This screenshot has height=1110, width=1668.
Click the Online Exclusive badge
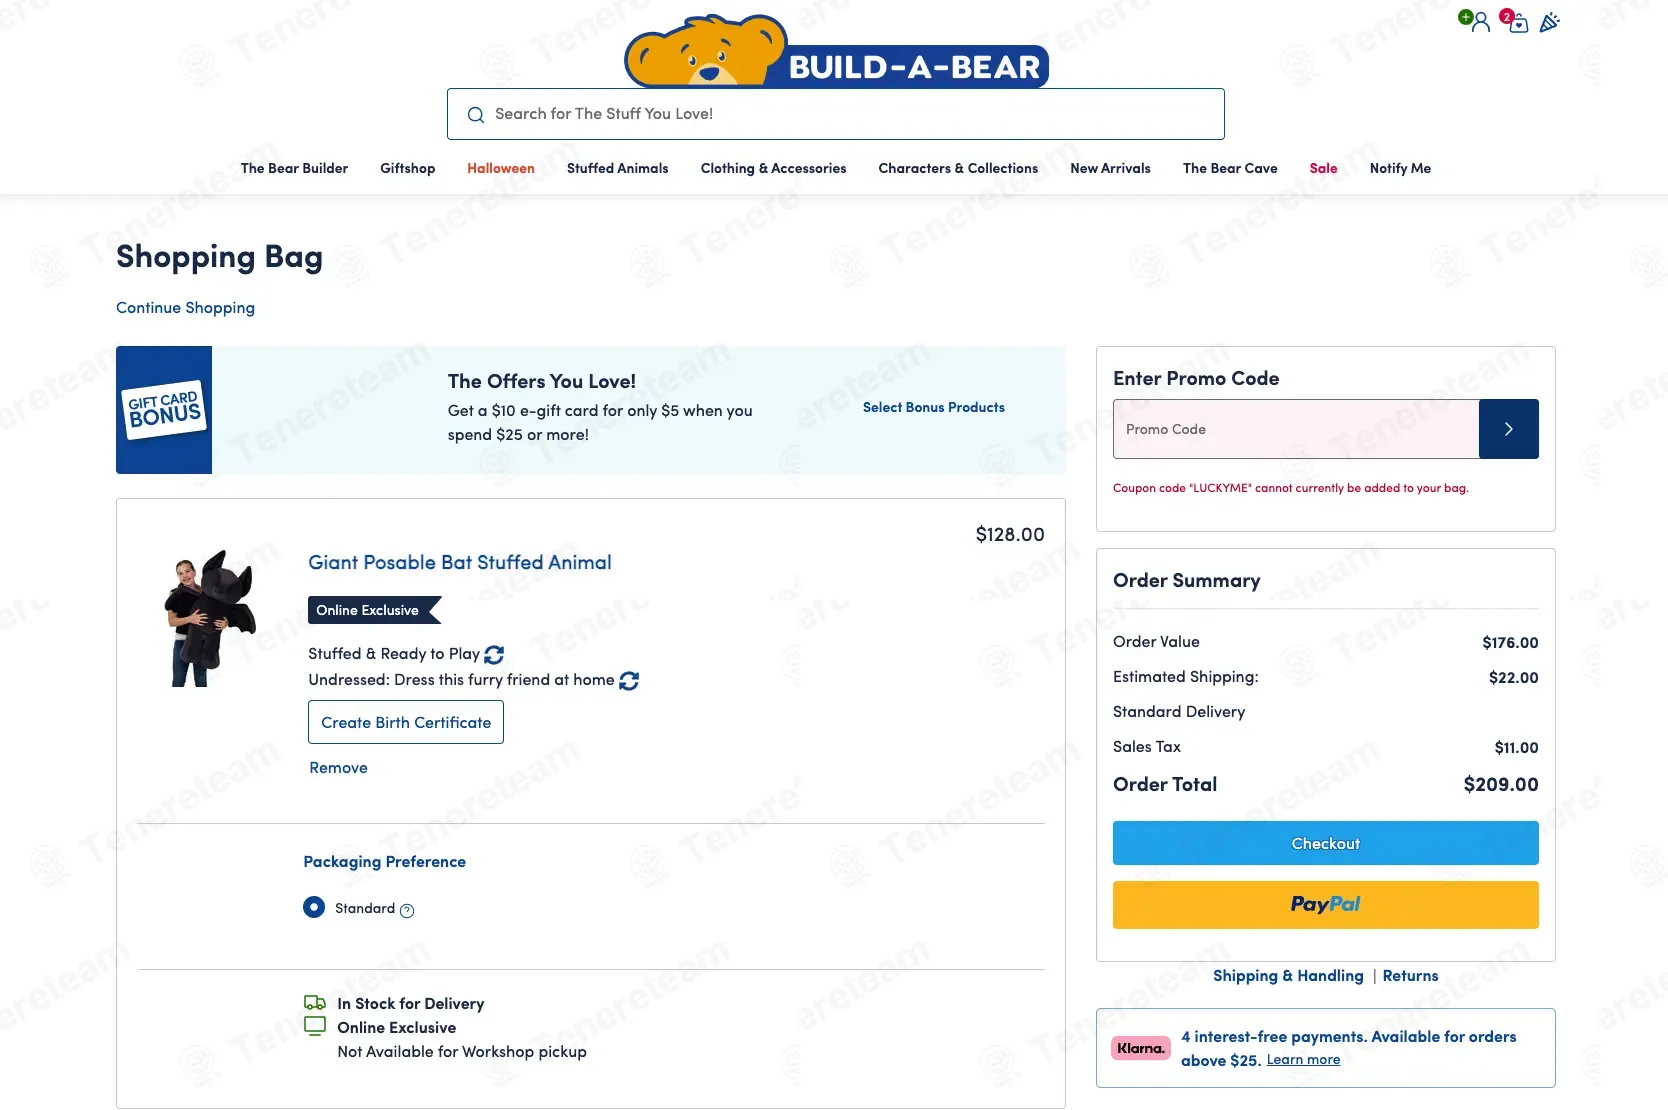[374, 610]
